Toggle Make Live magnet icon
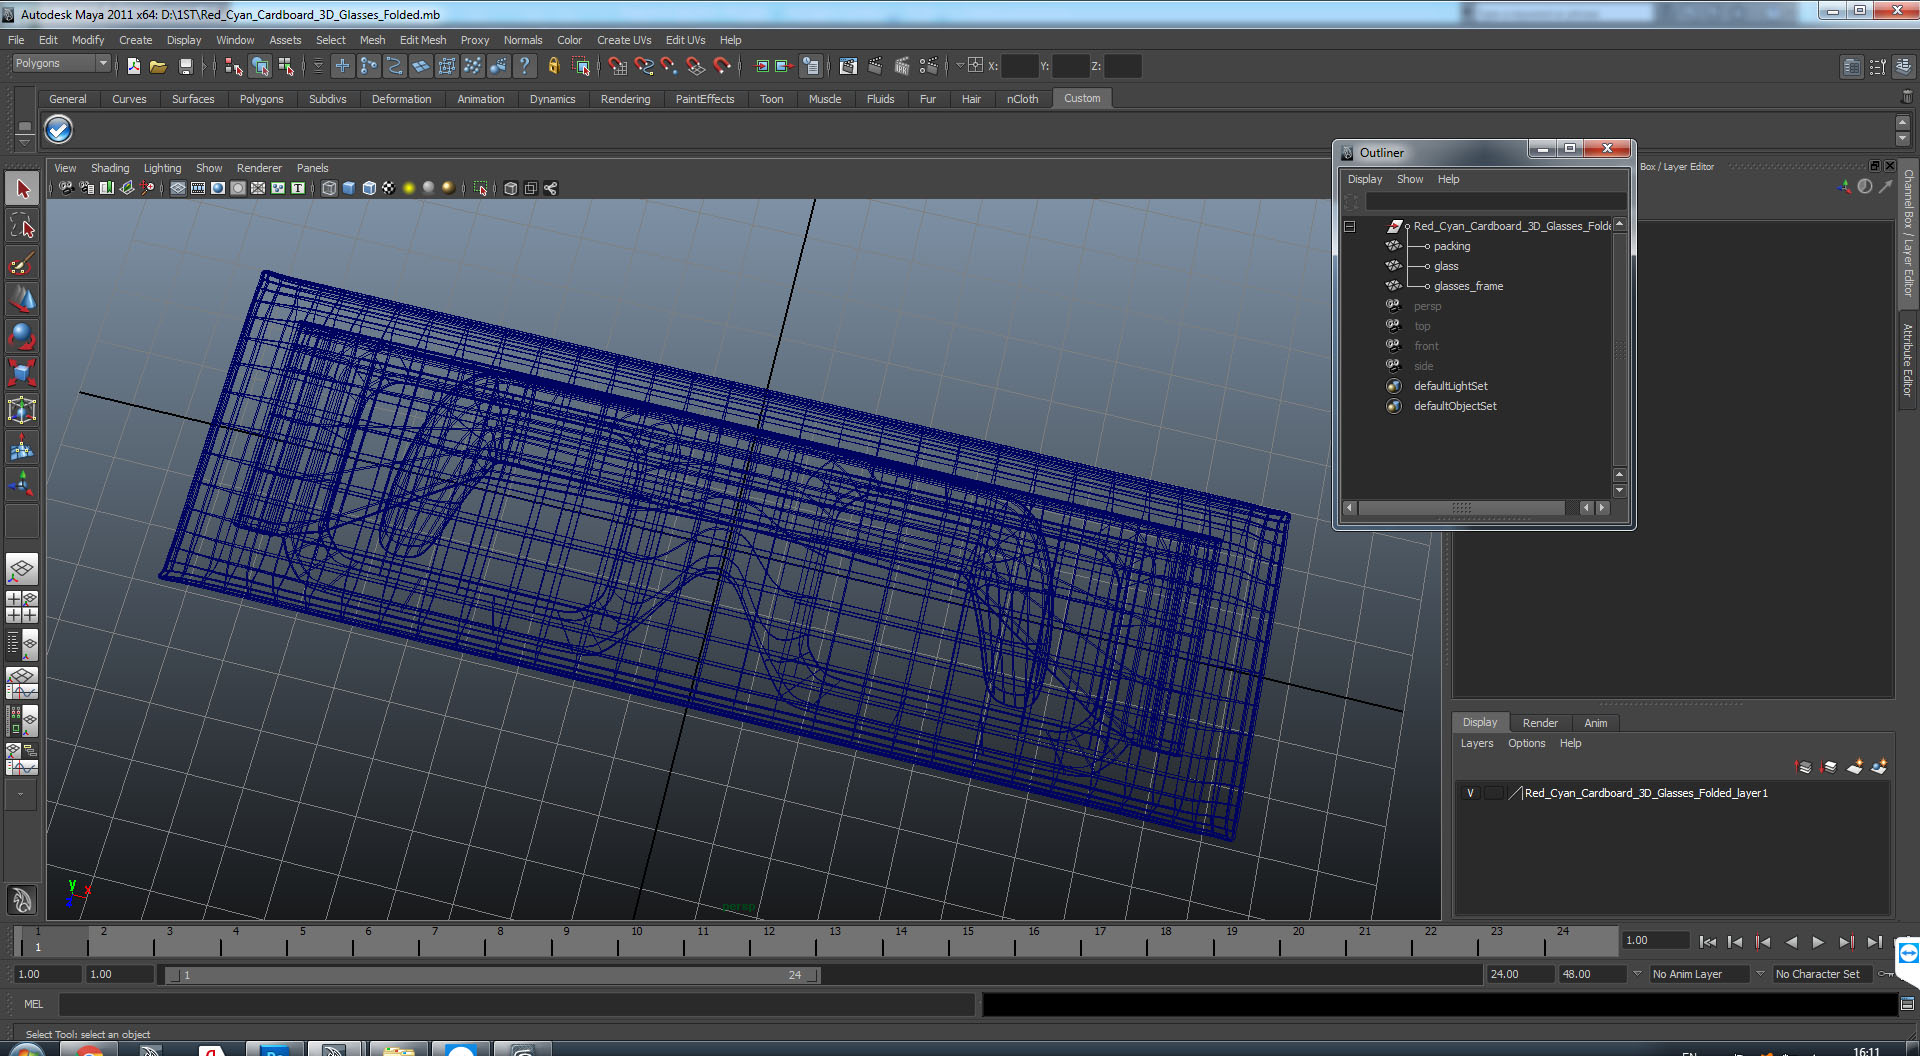Image resolution: width=1920 pixels, height=1056 pixels. 722,66
